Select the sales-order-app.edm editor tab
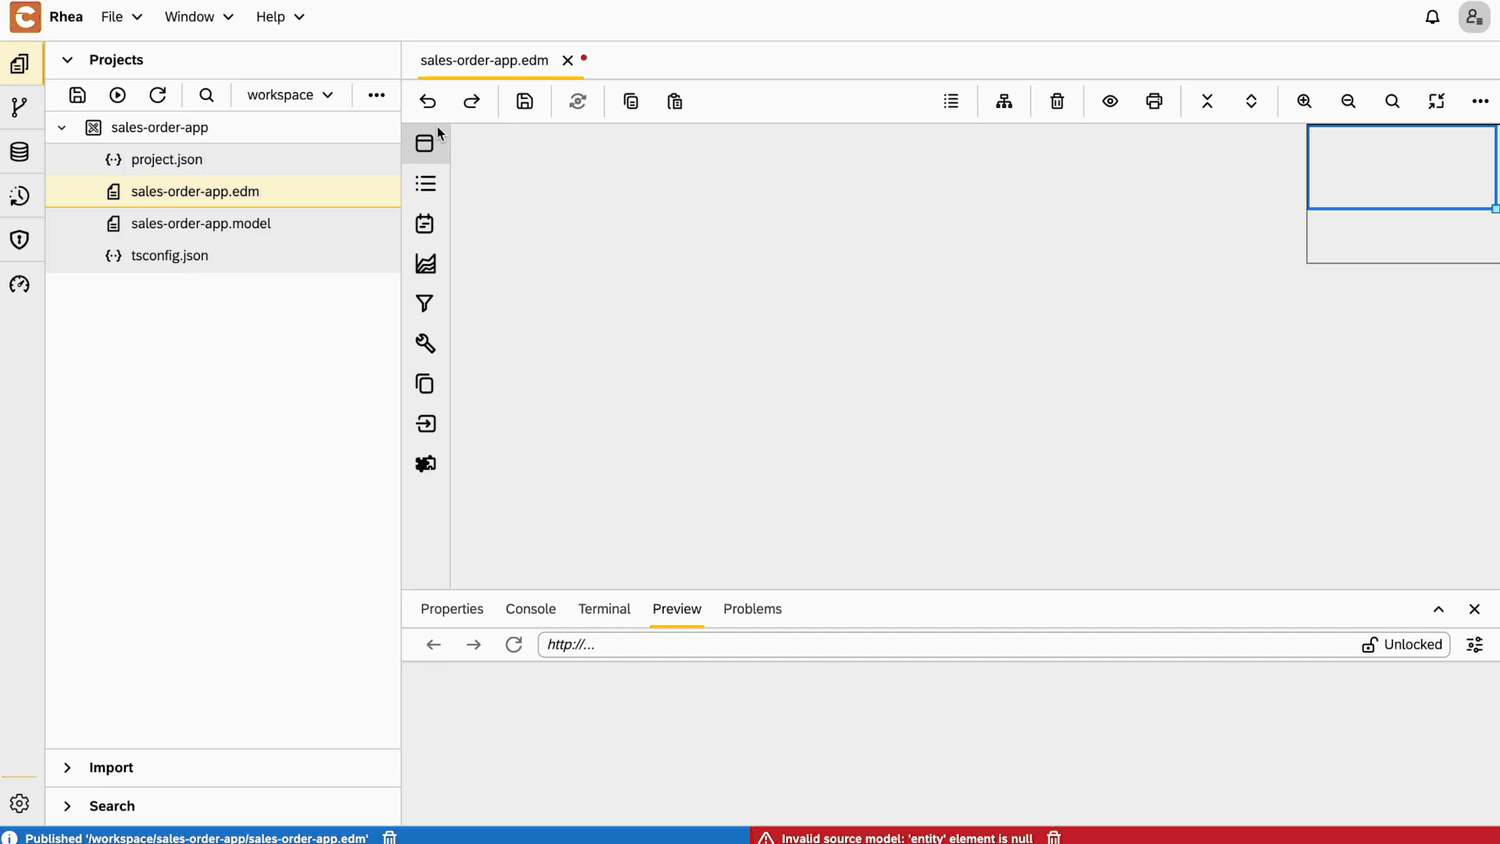Viewport: 1500px width, 844px height. pyautogui.click(x=485, y=60)
